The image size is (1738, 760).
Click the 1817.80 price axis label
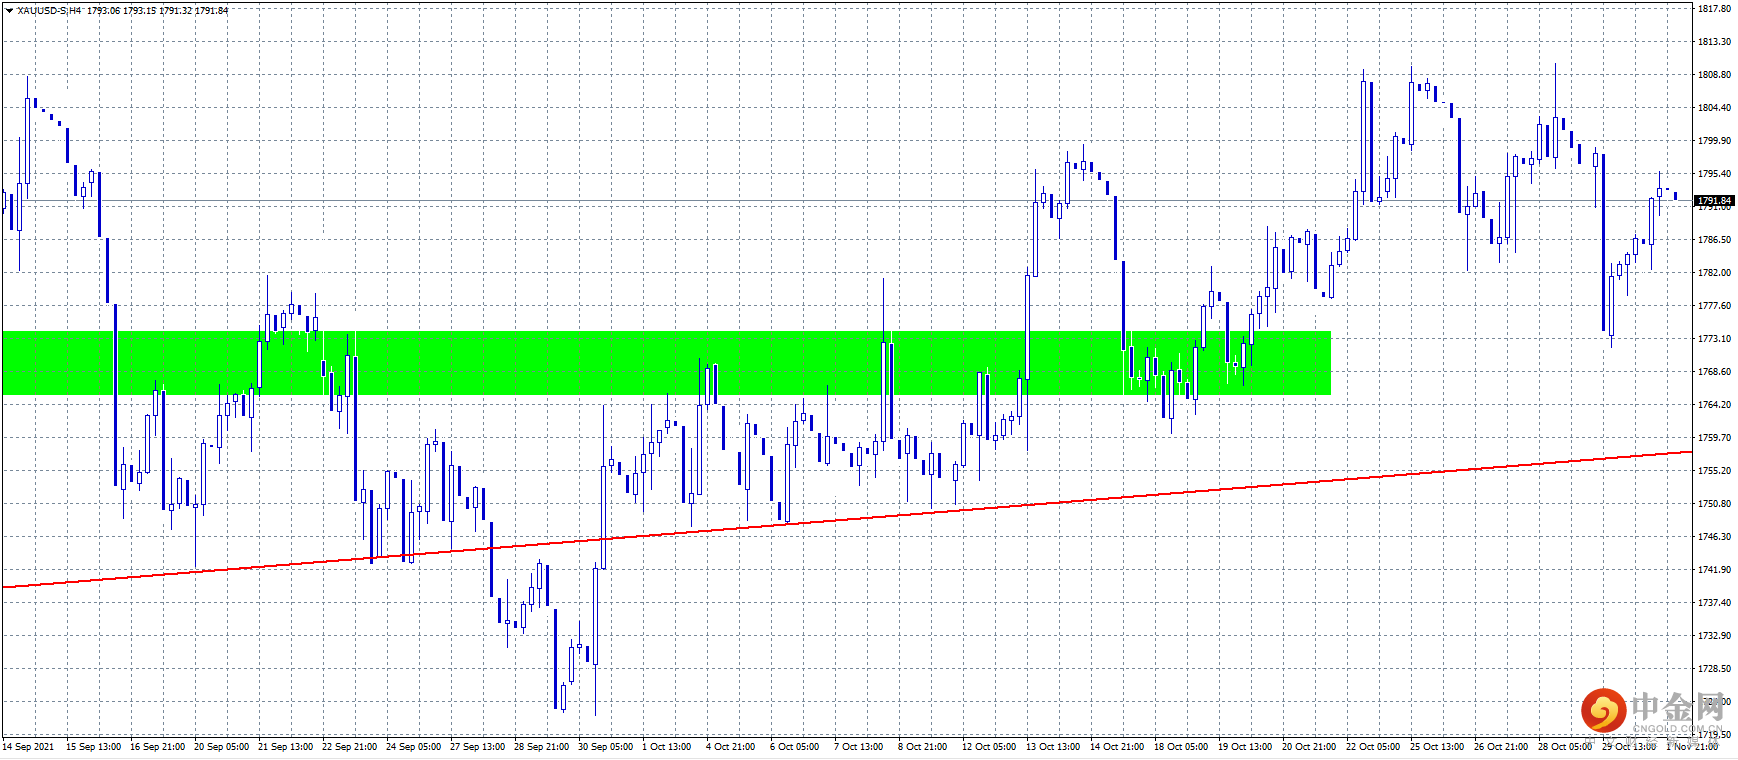pyautogui.click(x=1714, y=9)
